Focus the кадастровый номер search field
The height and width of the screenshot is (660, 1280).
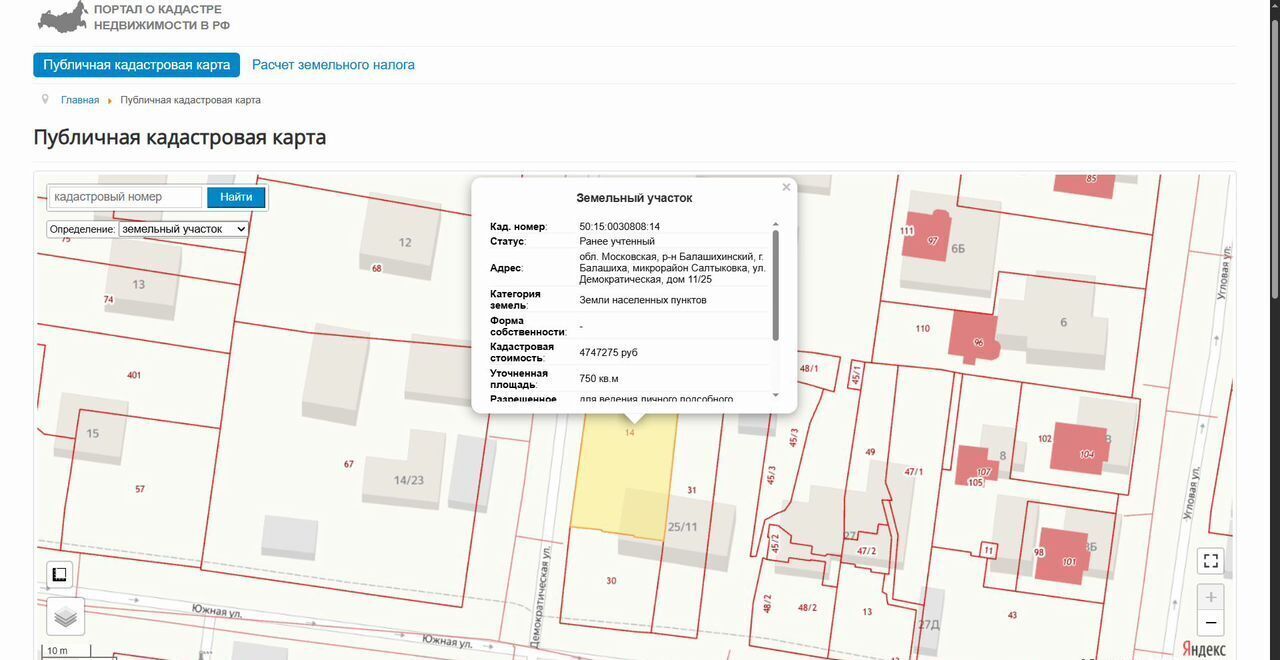click(x=126, y=197)
